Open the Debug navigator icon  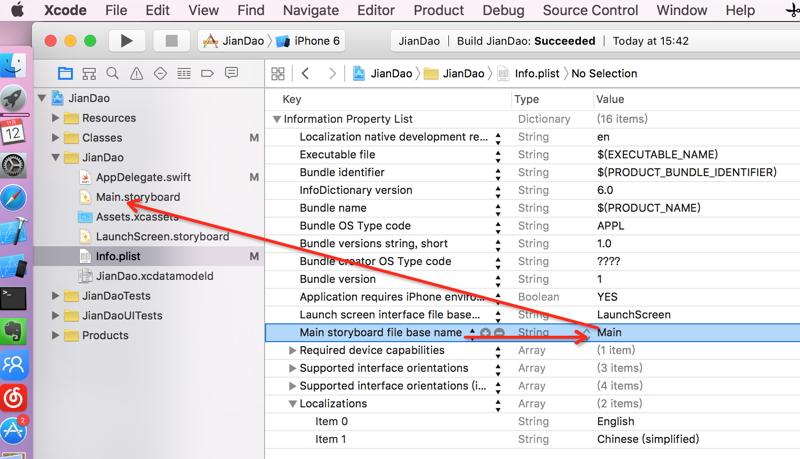pyautogui.click(x=184, y=73)
